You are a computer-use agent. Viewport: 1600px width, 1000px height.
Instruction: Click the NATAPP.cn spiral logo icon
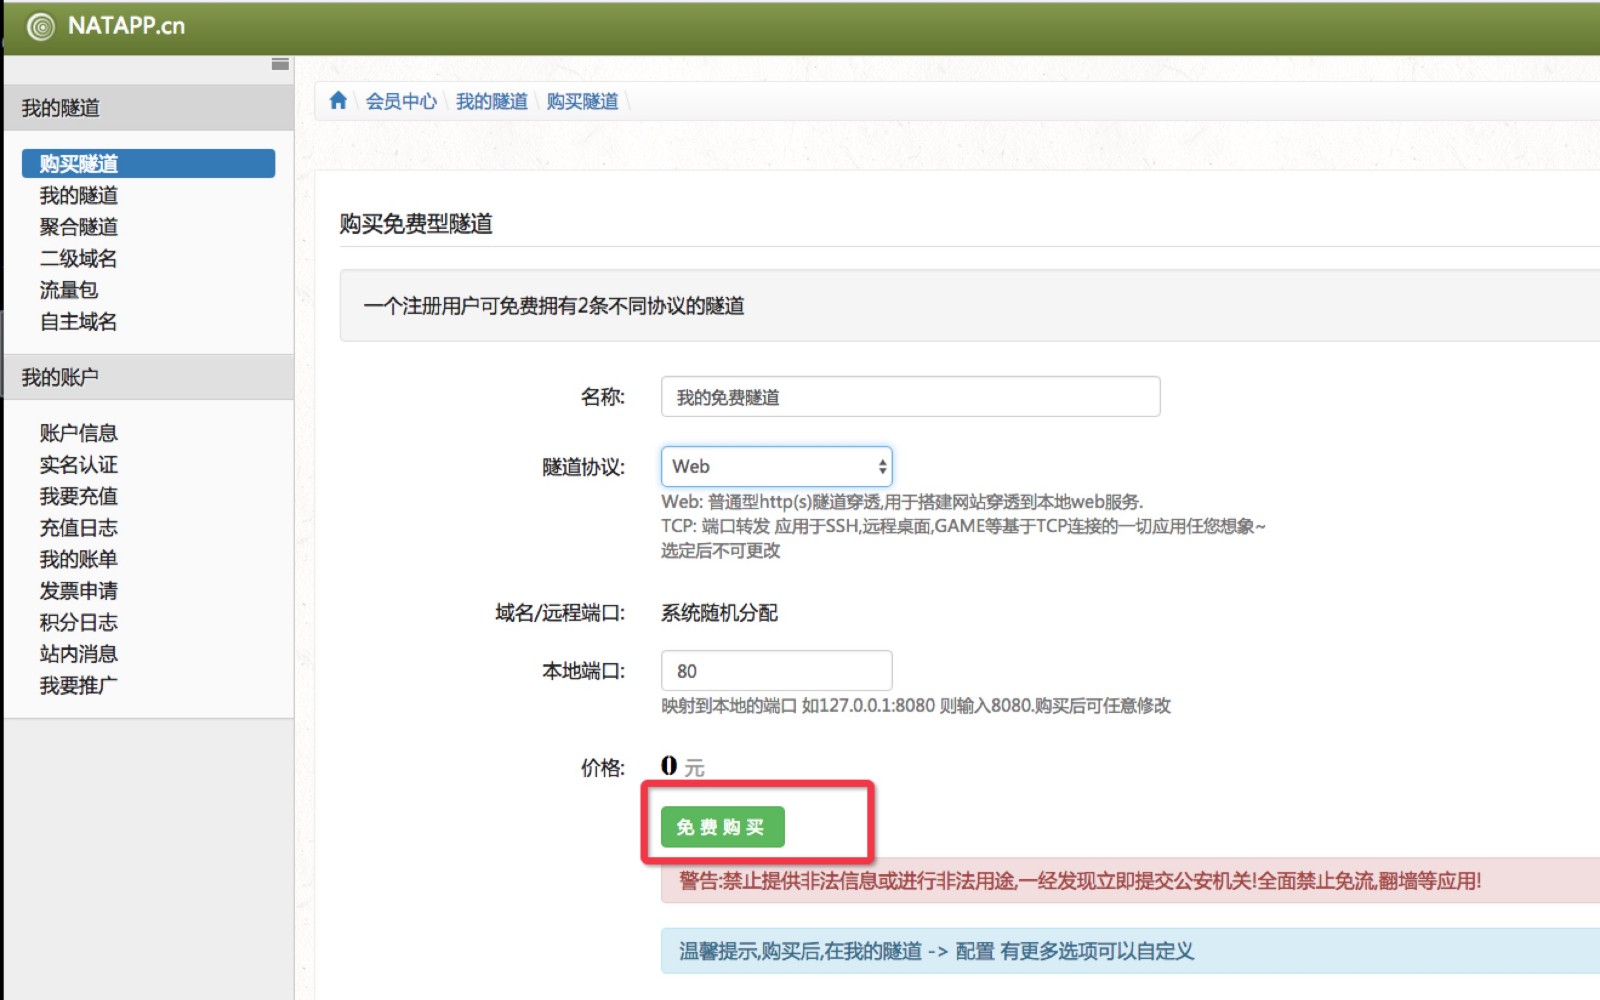41,27
